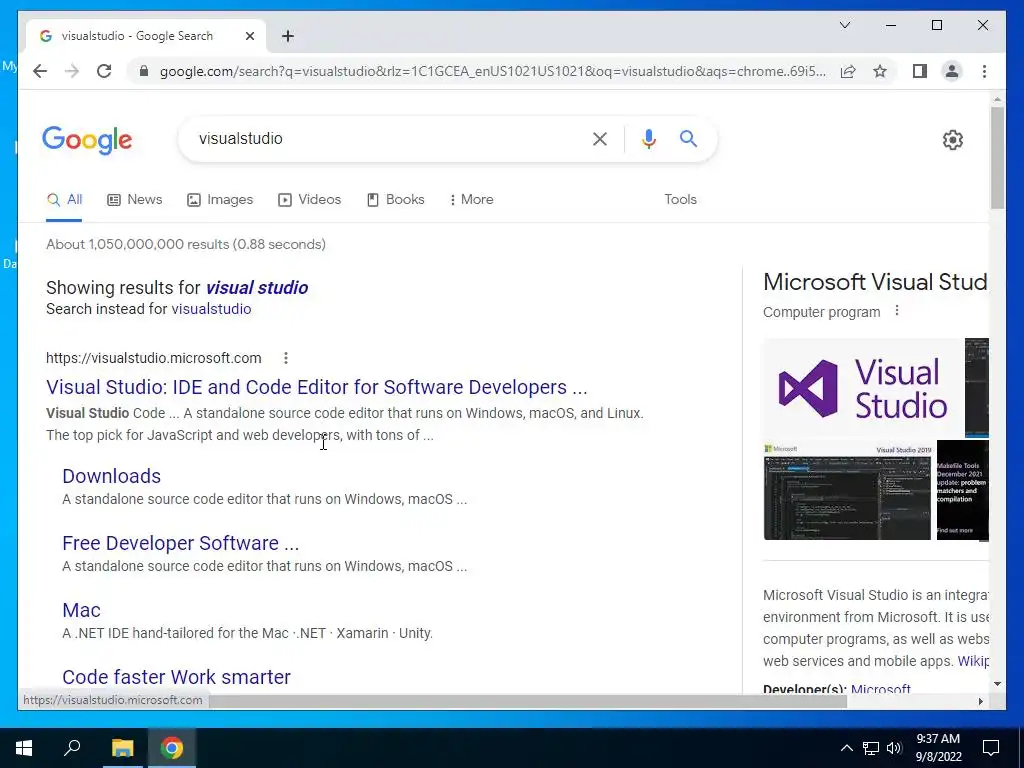Select the All results tab

point(64,200)
